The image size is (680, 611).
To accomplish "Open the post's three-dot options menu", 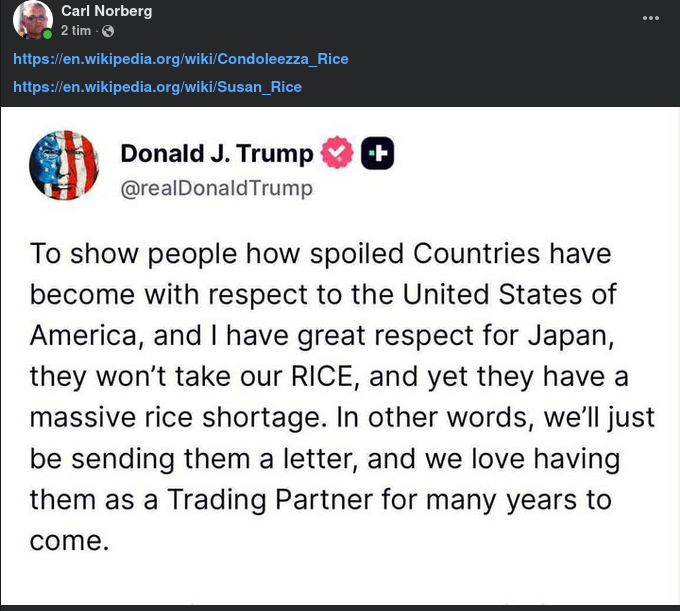I will point(651,18).
